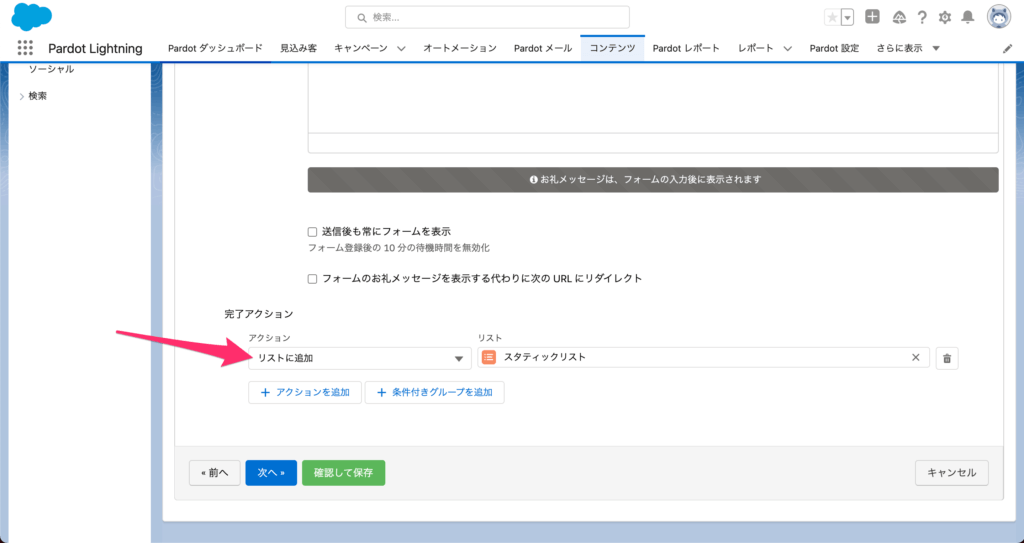Viewport: 1024px width, 543px height.
Task: Open the favorites list dropdown arrow
Action: click(847, 18)
